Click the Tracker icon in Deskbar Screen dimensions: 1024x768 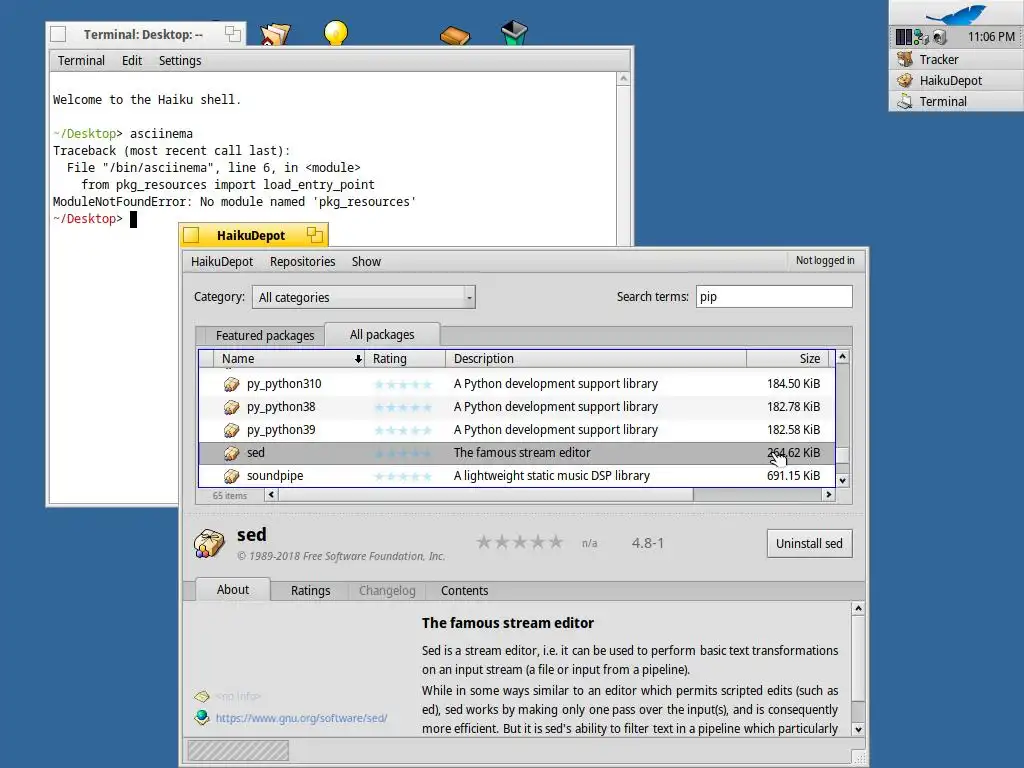click(904, 59)
